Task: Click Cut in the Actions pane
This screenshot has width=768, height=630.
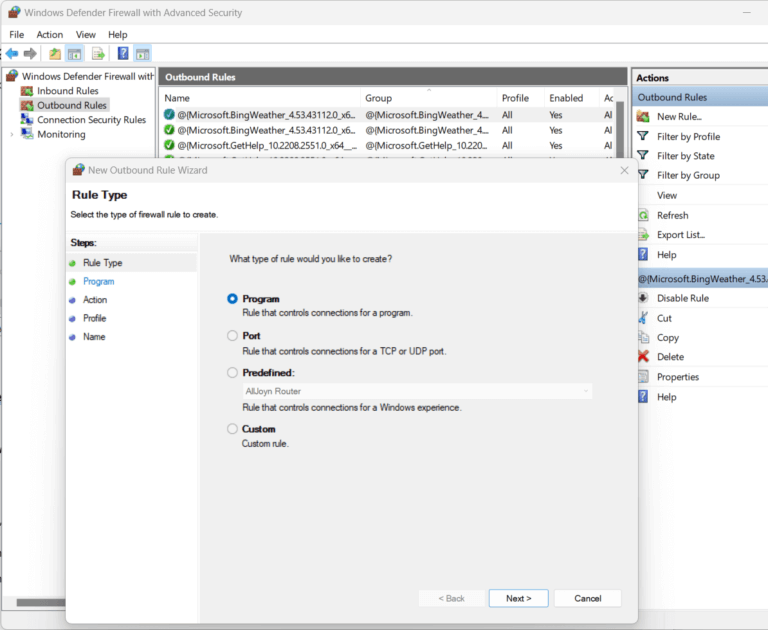Action: coord(664,318)
